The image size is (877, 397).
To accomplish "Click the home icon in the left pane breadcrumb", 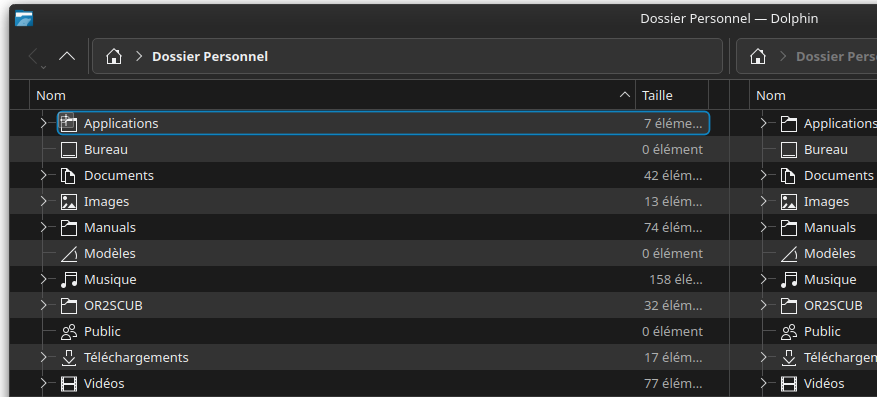I will coord(114,56).
